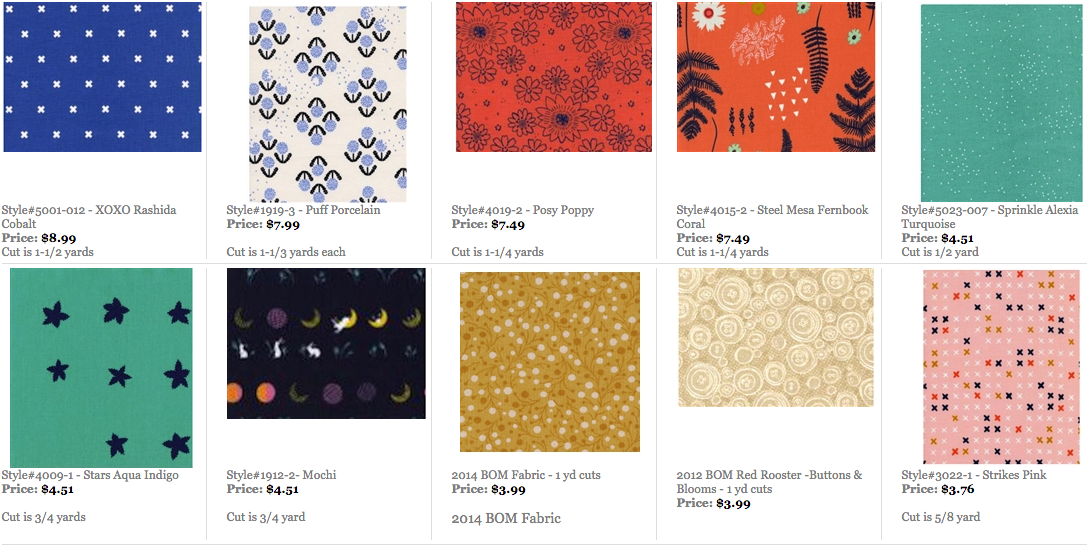This screenshot has width=1087, height=546.
Task: Open the Buttons & Blooms fabric thumbnail
Action: coord(775,337)
